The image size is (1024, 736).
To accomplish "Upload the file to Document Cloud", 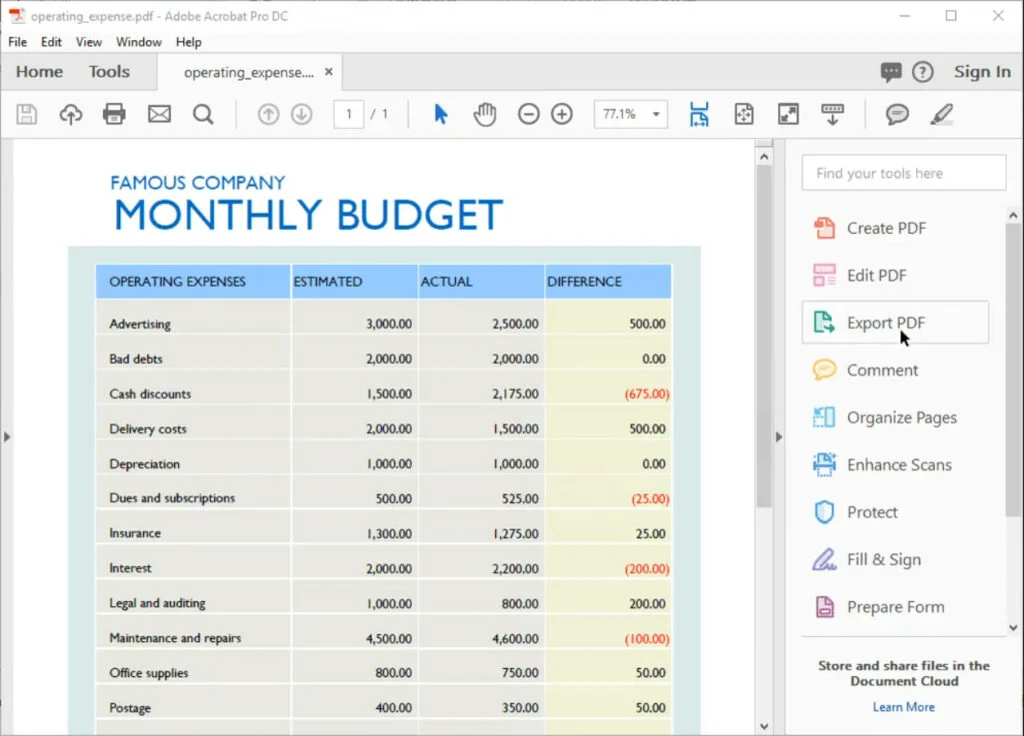I will click(x=70, y=114).
